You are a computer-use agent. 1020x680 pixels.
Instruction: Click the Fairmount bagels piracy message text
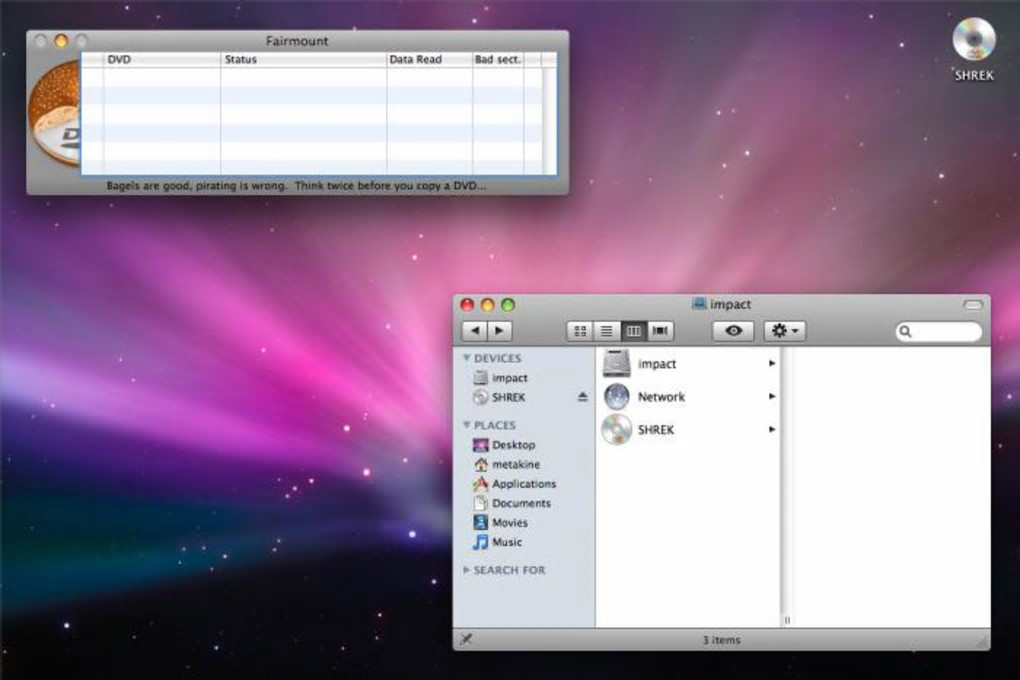click(296, 185)
